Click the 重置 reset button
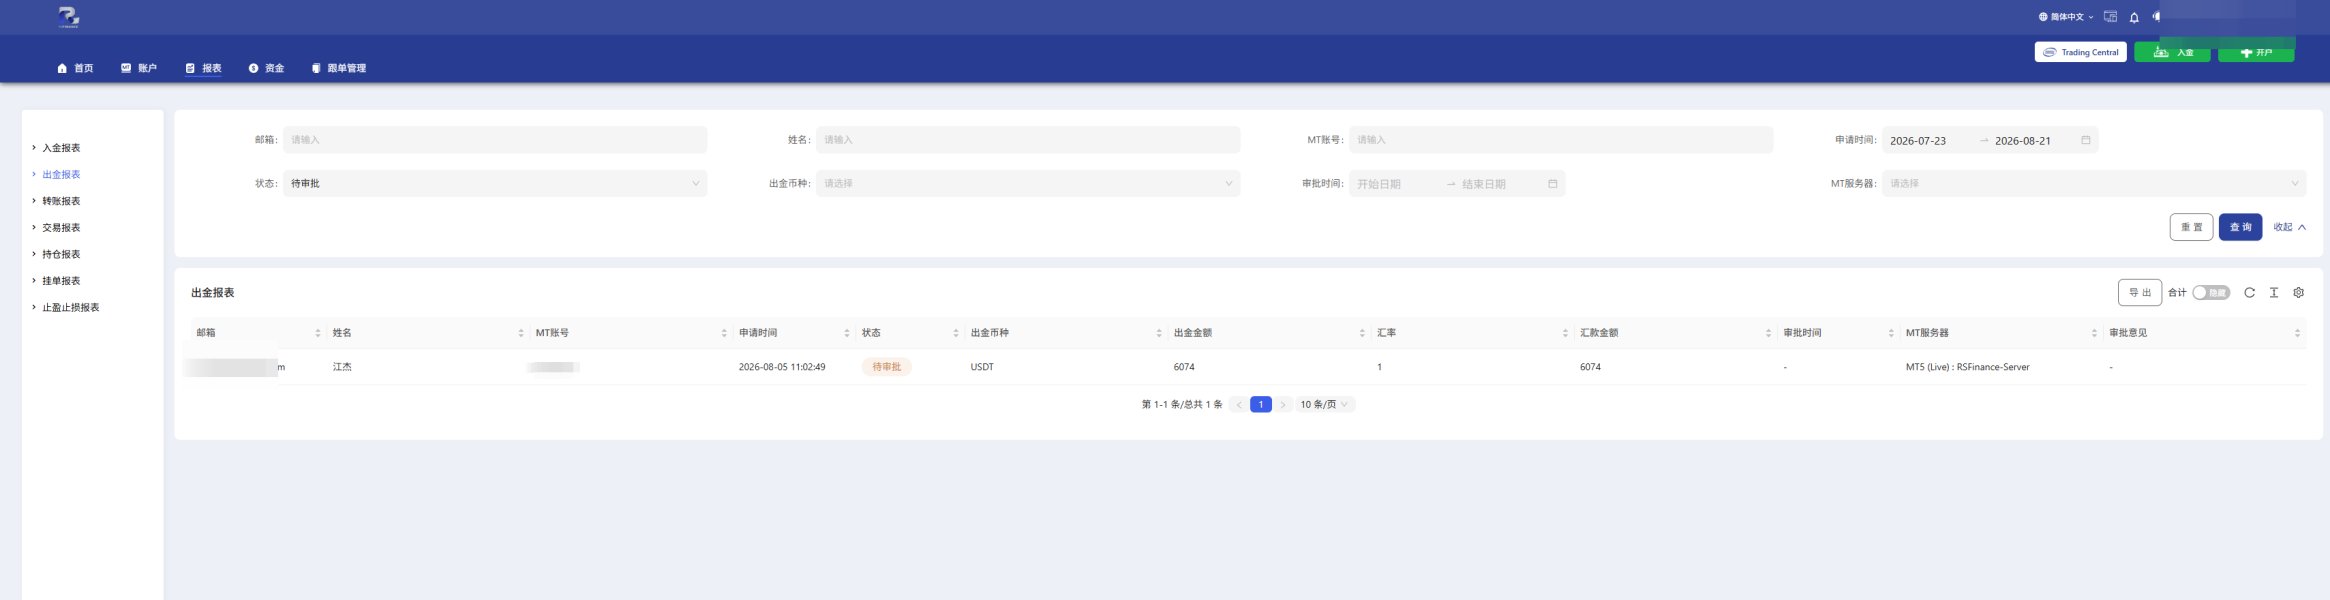2330x600 pixels. [2191, 227]
